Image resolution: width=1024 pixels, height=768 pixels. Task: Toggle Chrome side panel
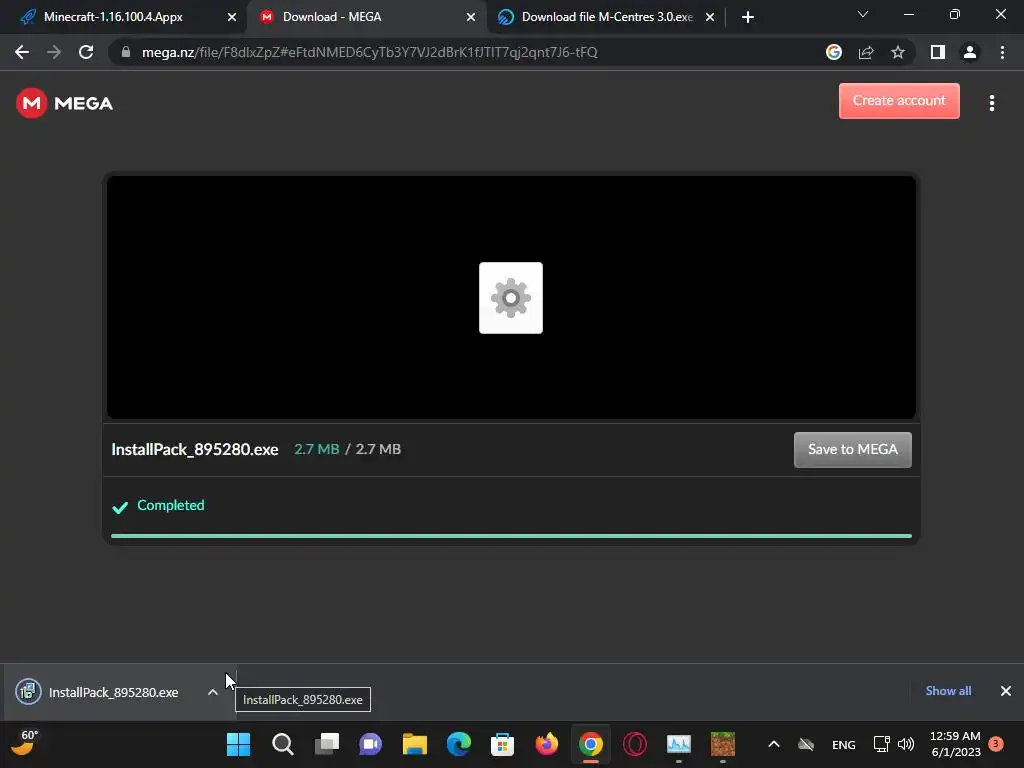tap(937, 52)
